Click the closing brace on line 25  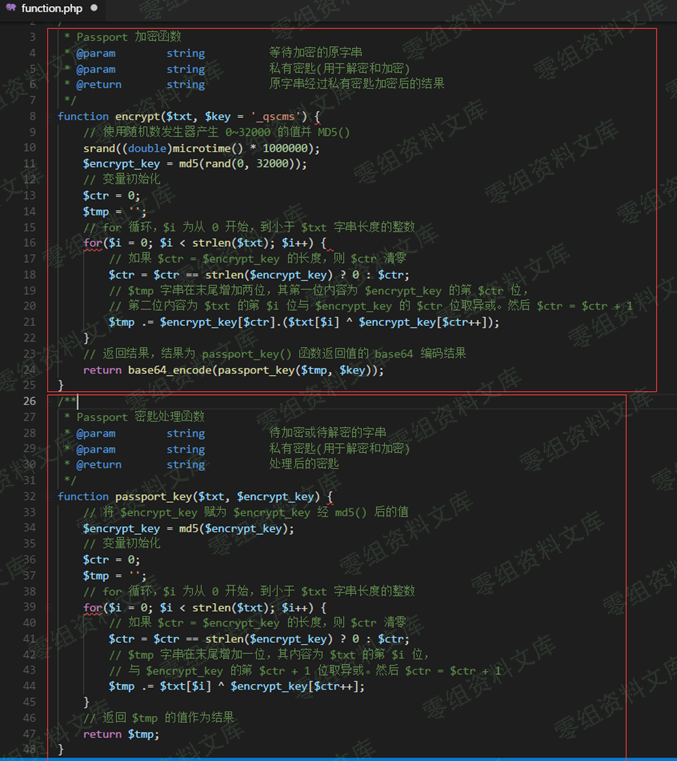(x=61, y=385)
